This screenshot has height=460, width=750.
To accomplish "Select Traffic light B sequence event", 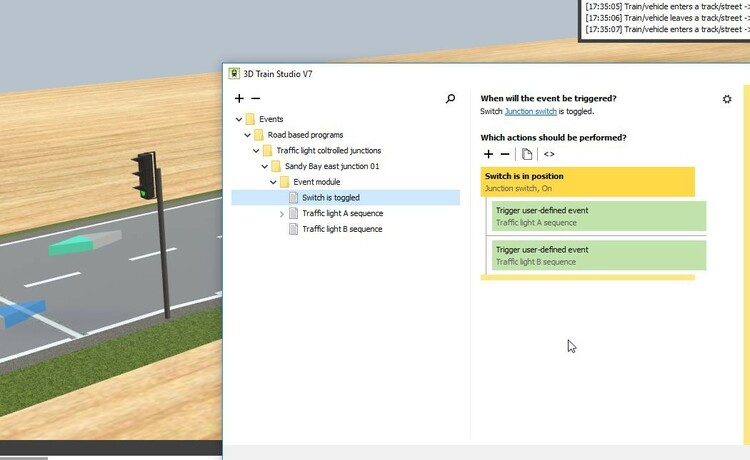I will click(x=342, y=229).
